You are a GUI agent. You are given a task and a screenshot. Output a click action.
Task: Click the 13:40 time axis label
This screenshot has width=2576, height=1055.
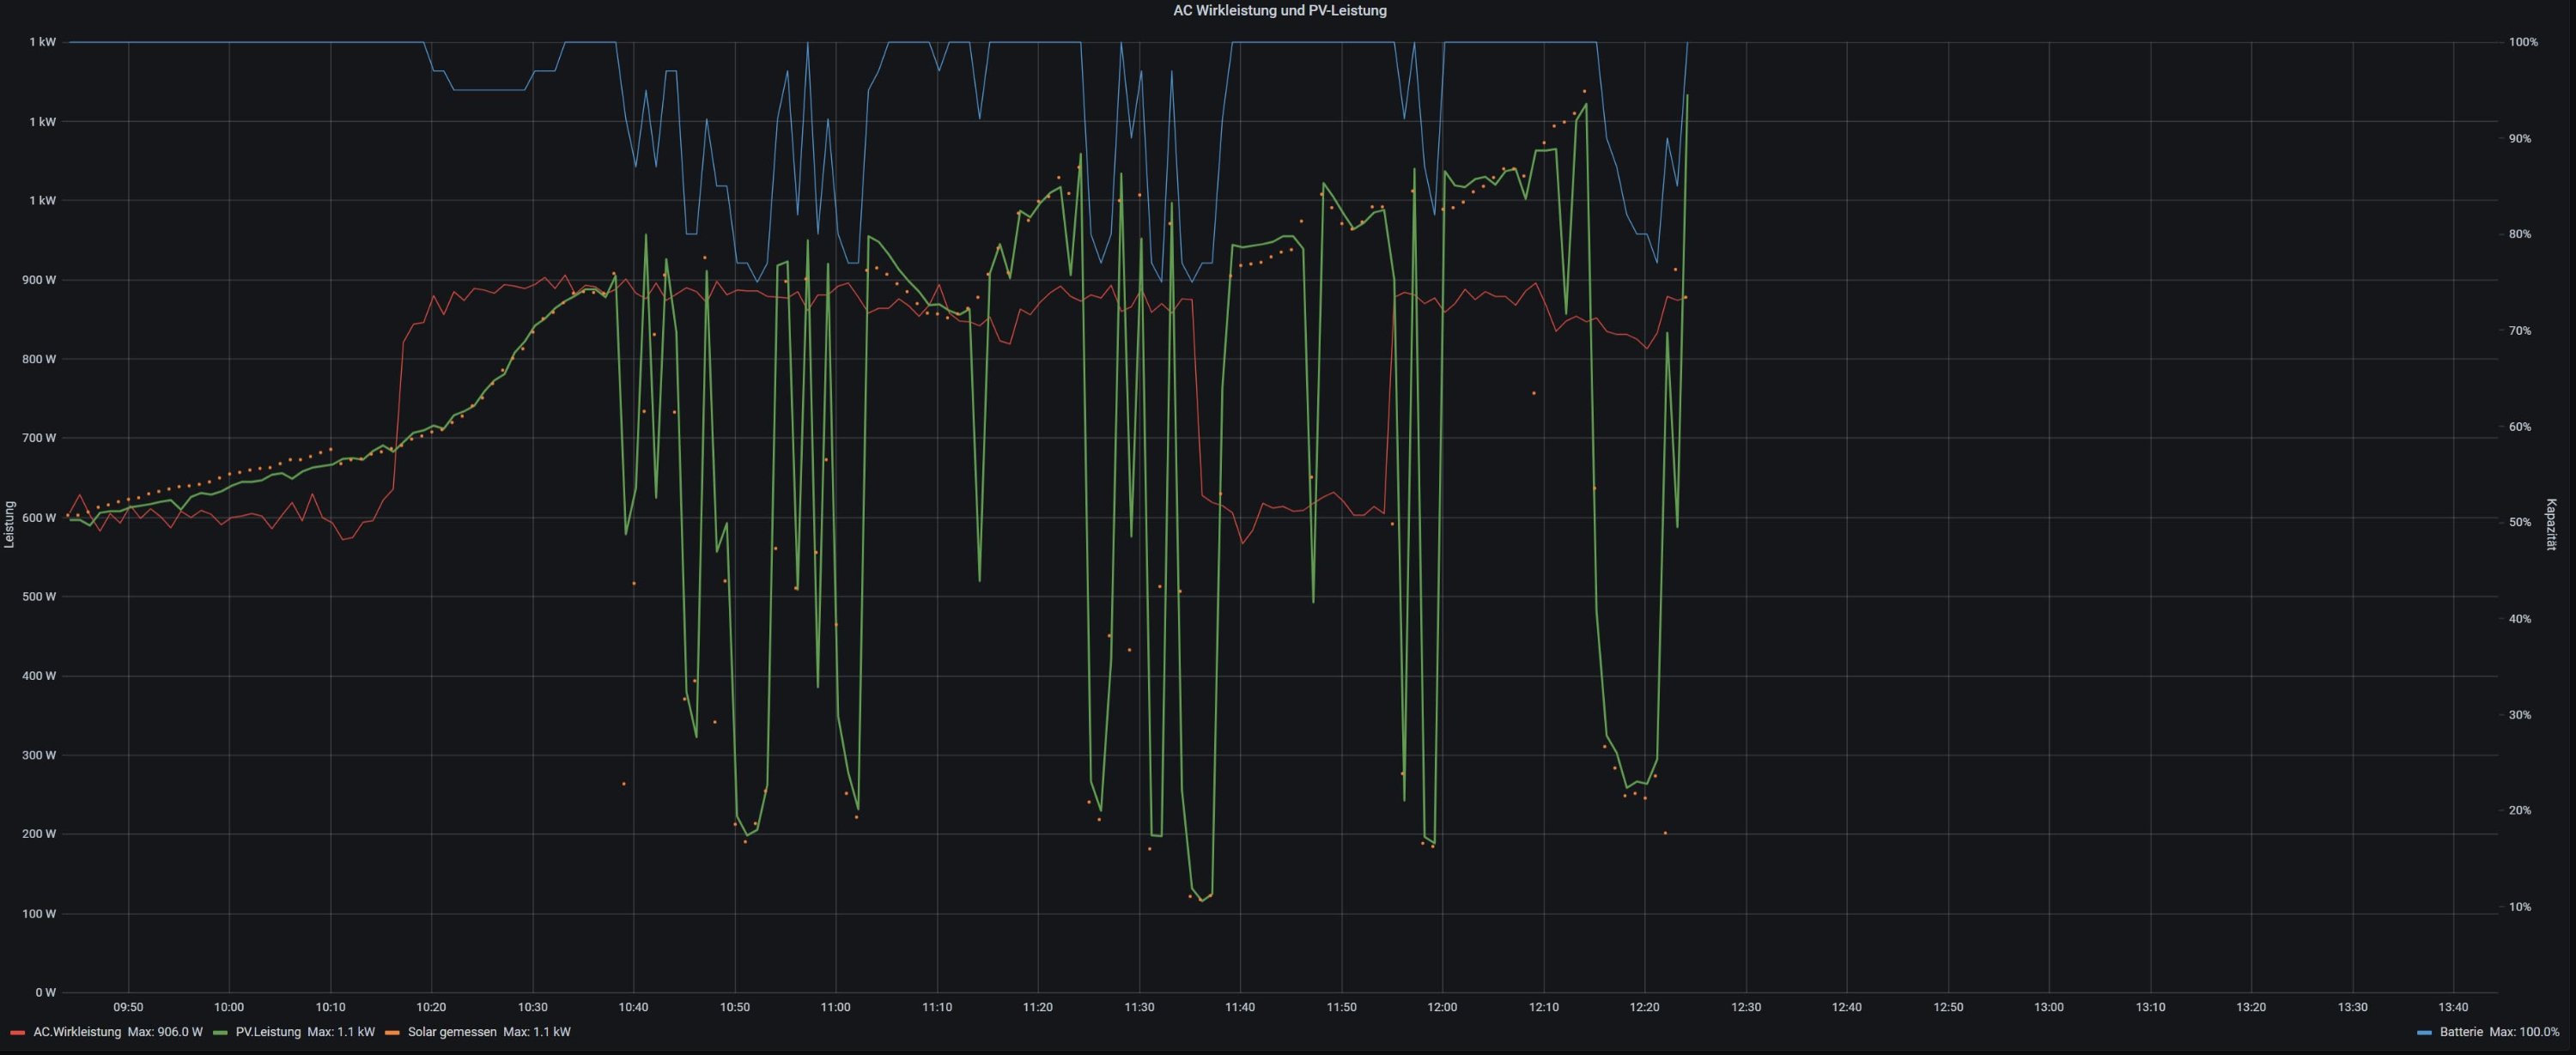[x=2453, y=1007]
